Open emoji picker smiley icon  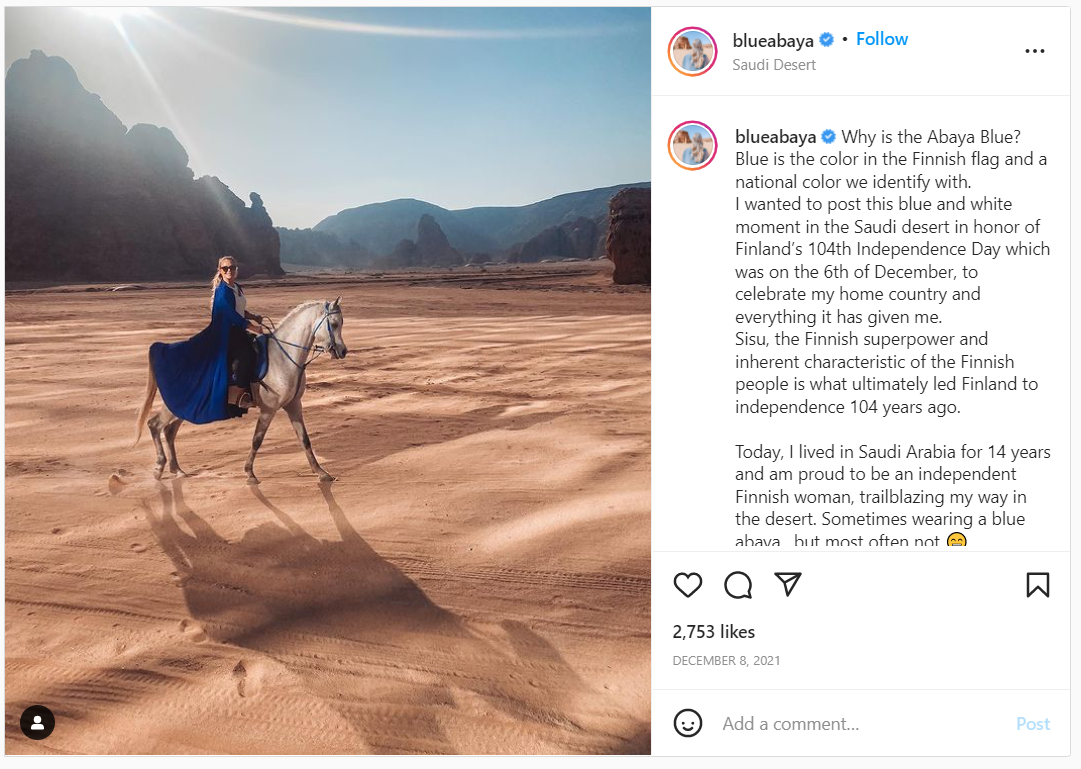pyautogui.click(x=687, y=723)
